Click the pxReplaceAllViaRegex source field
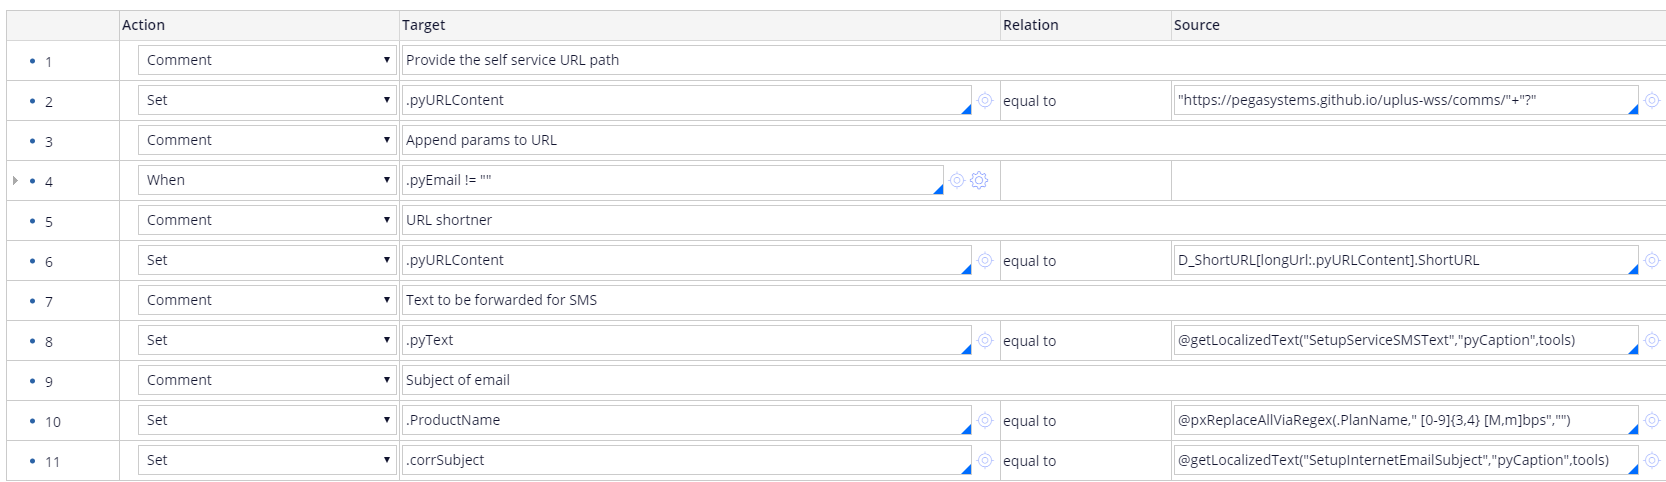Image resolution: width=1666 pixels, height=482 pixels. point(1400,420)
